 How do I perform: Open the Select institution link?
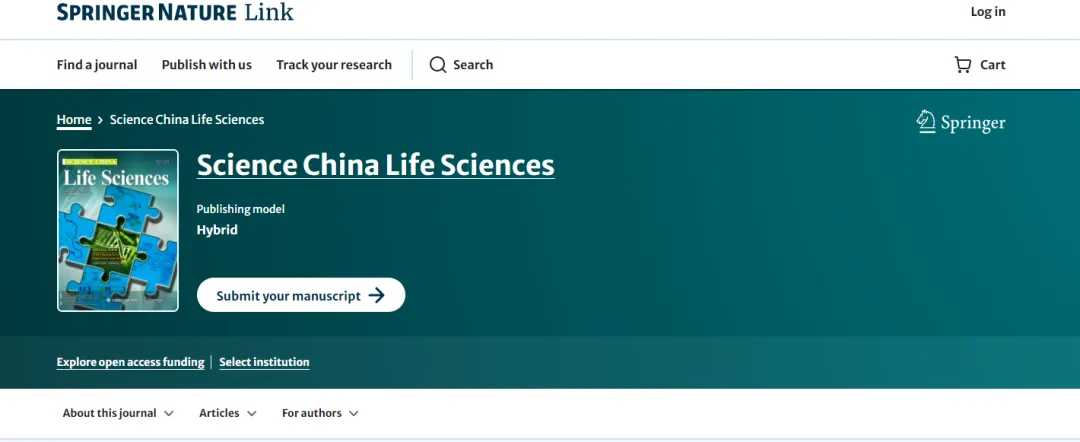tap(264, 362)
